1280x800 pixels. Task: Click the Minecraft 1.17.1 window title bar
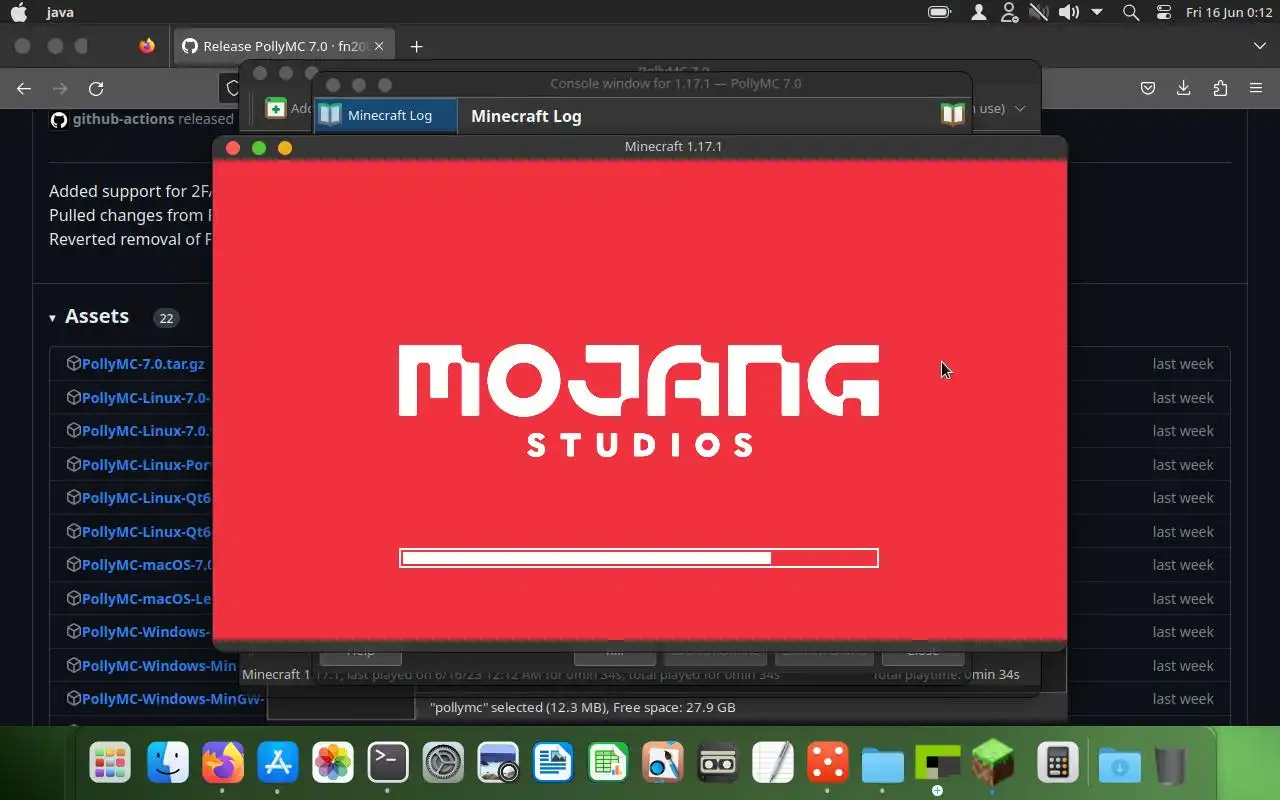tap(640, 147)
